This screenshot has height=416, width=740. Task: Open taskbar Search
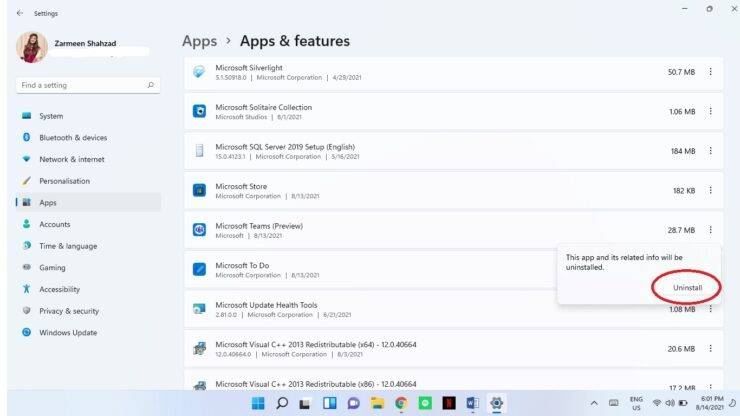coord(282,403)
